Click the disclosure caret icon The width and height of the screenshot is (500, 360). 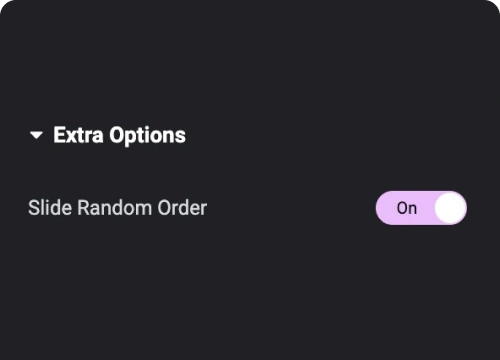(x=36, y=135)
